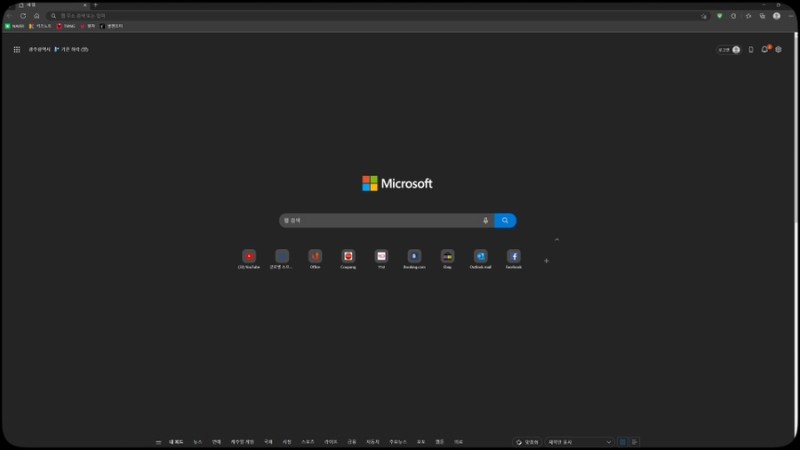This screenshot has height=450, width=800.
Task: Switch feed to list view
Action: pyautogui.click(x=634, y=442)
